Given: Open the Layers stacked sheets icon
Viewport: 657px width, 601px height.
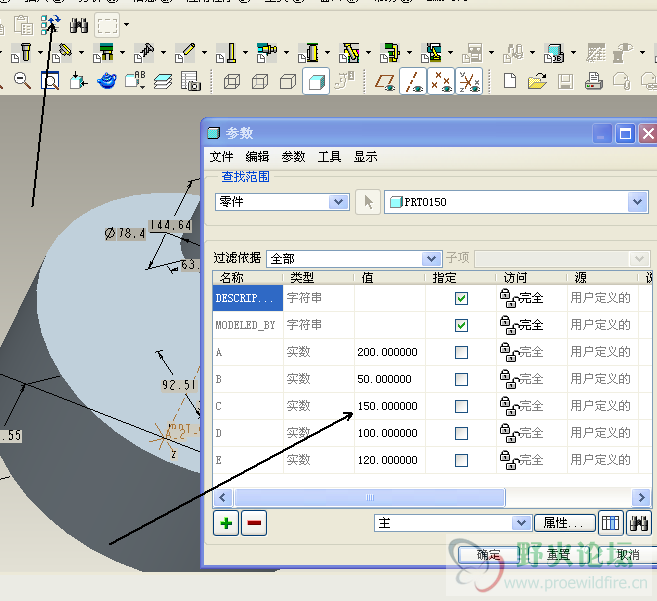Looking at the screenshot, I should (163, 81).
